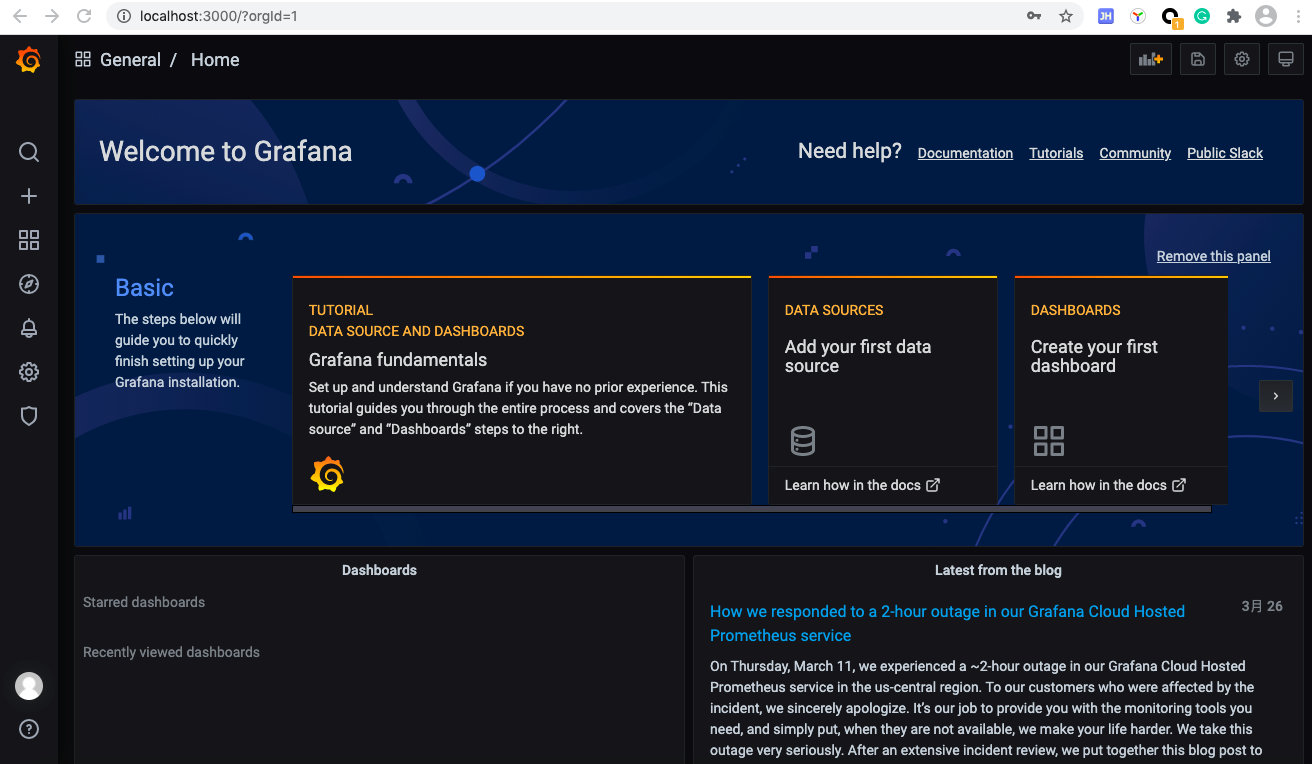The width and height of the screenshot is (1312, 764).
Task: Click the saved password key icon
Action: point(1035,16)
